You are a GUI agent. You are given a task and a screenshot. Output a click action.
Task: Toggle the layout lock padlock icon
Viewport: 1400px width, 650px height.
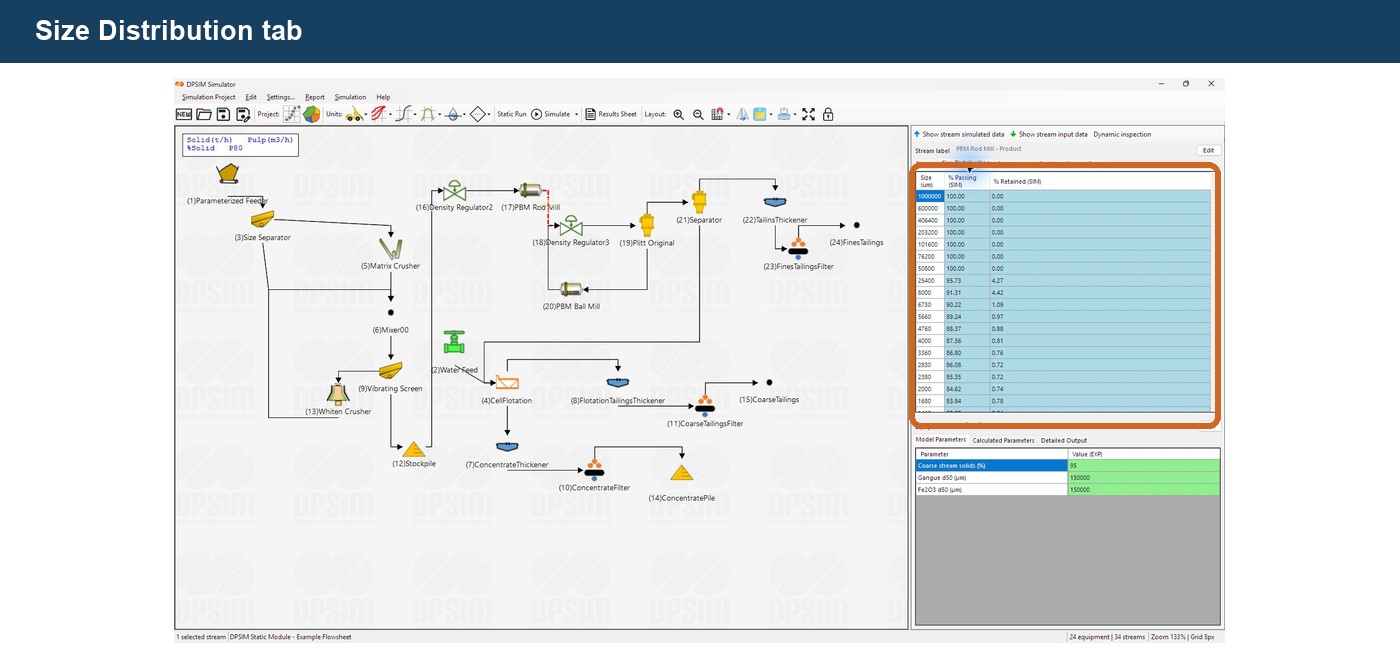(828, 114)
